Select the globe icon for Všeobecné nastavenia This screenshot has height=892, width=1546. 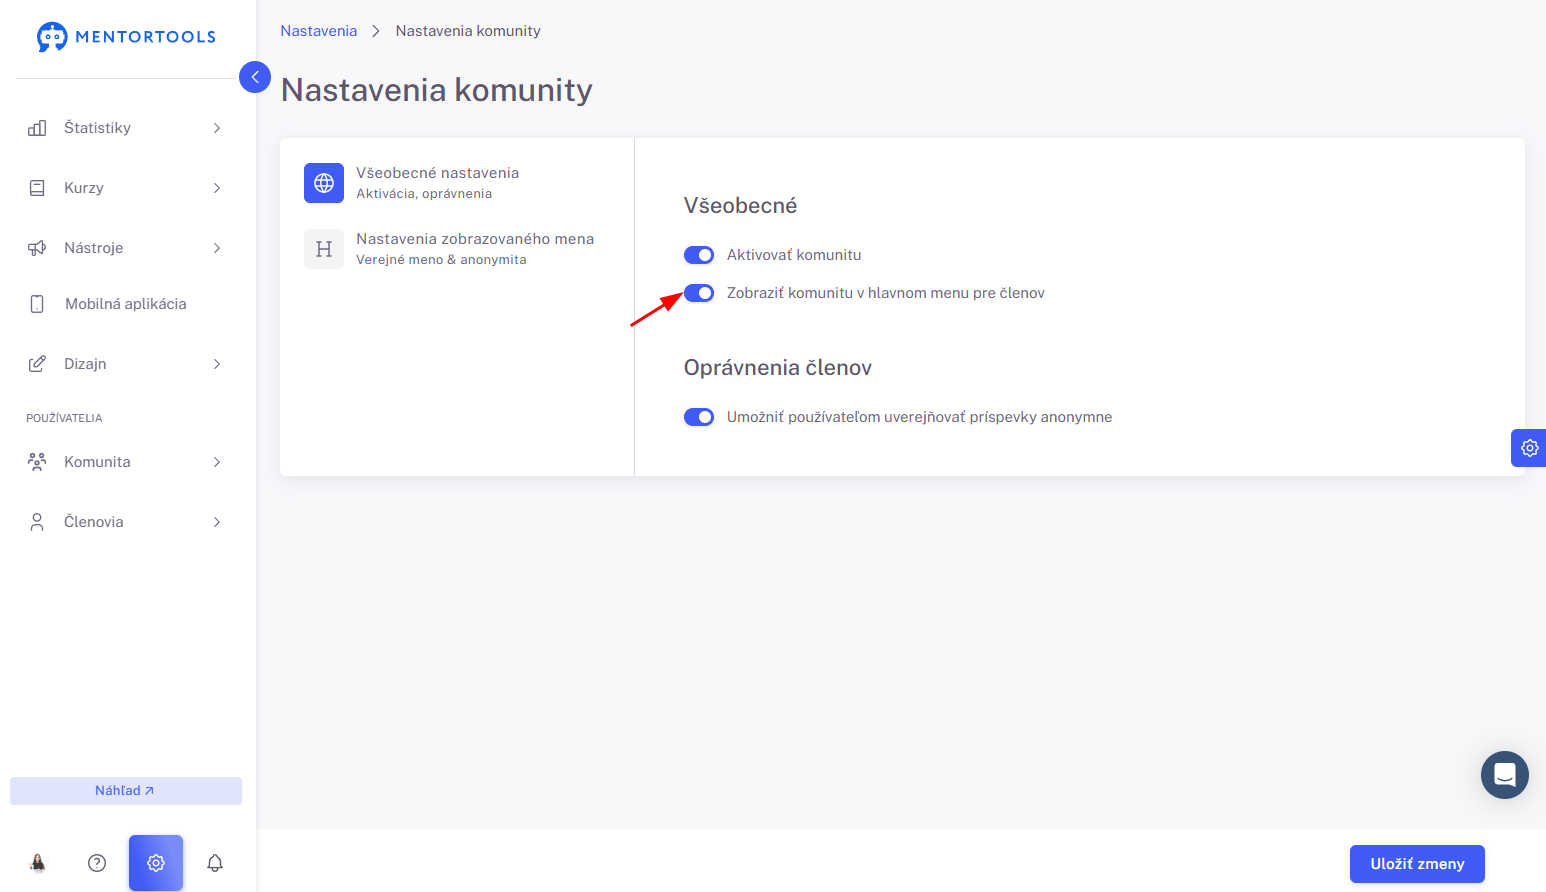(x=324, y=183)
